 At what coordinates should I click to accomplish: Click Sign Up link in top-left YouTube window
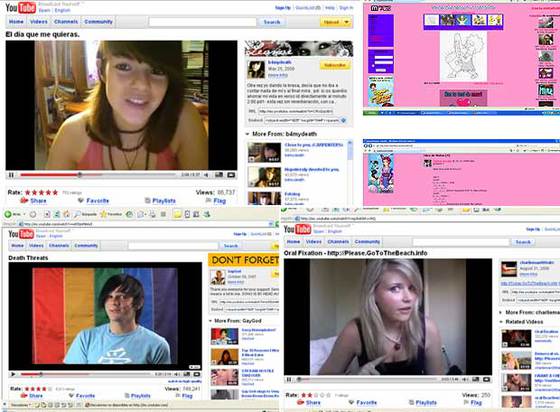pyautogui.click(x=283, y=8)
